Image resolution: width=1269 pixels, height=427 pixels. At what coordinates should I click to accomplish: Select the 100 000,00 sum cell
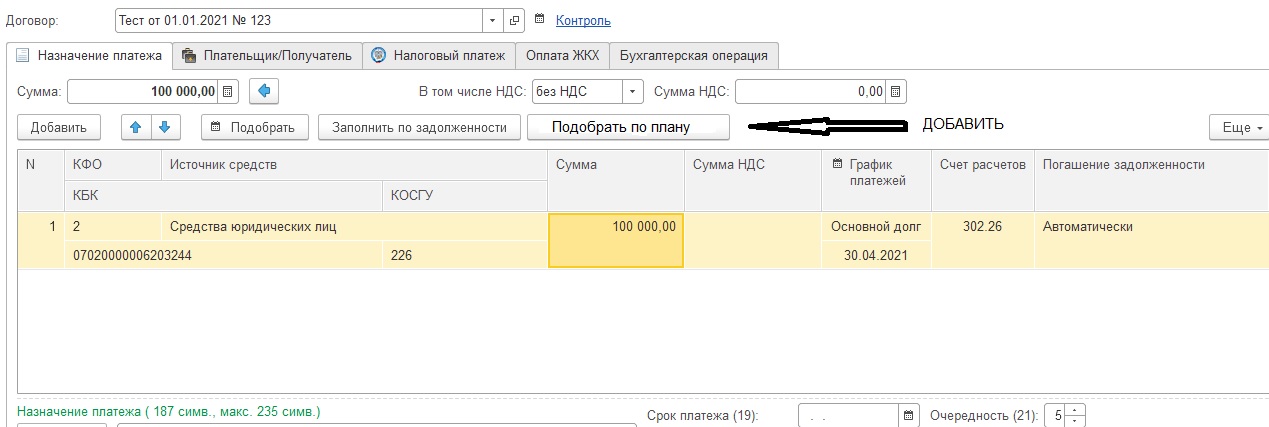coord(616,240)
